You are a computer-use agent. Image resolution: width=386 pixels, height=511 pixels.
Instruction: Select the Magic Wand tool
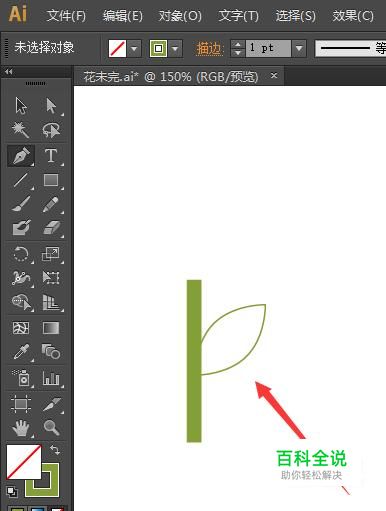coord(21,130)
